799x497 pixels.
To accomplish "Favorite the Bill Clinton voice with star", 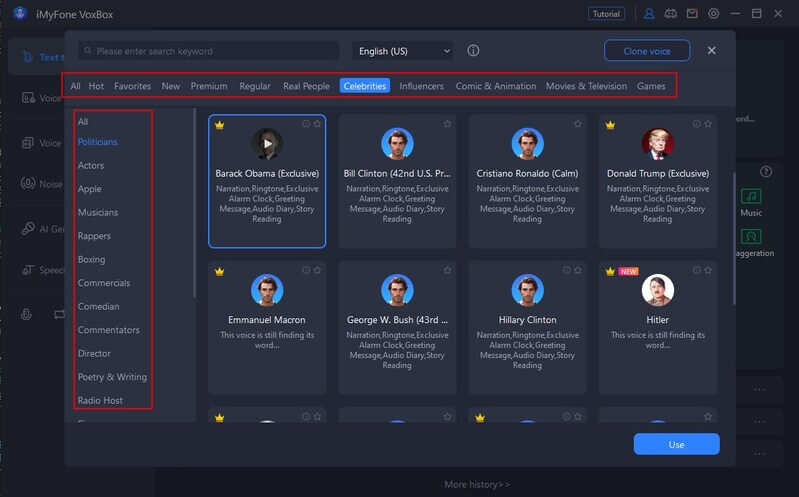I will point(447,124).
